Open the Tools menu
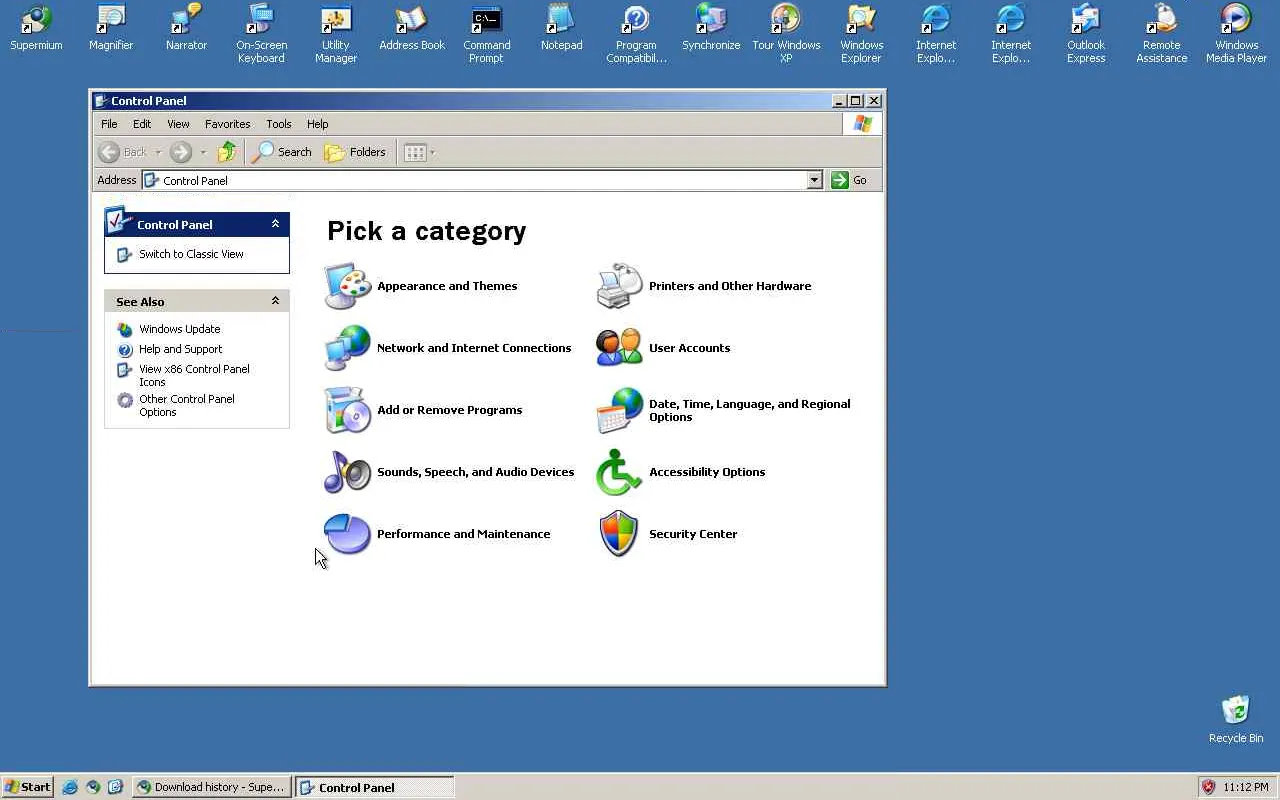Viewport: 1280px width, 800px height. click(x=278, y=124)
